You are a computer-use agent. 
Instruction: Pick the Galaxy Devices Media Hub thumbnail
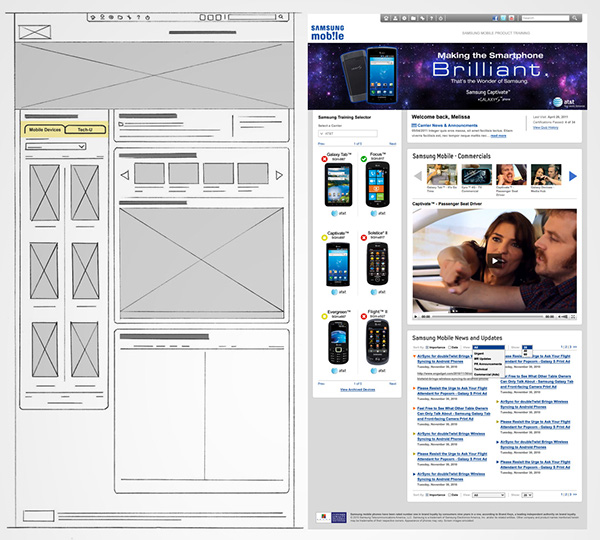[546, 175]
